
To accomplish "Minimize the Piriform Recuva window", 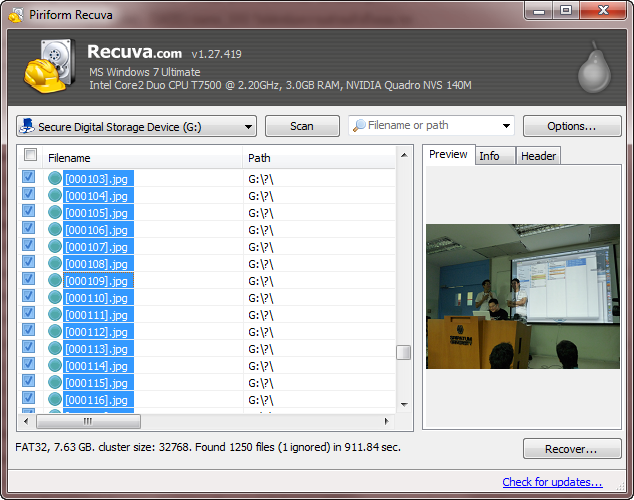I will point(539,11).
